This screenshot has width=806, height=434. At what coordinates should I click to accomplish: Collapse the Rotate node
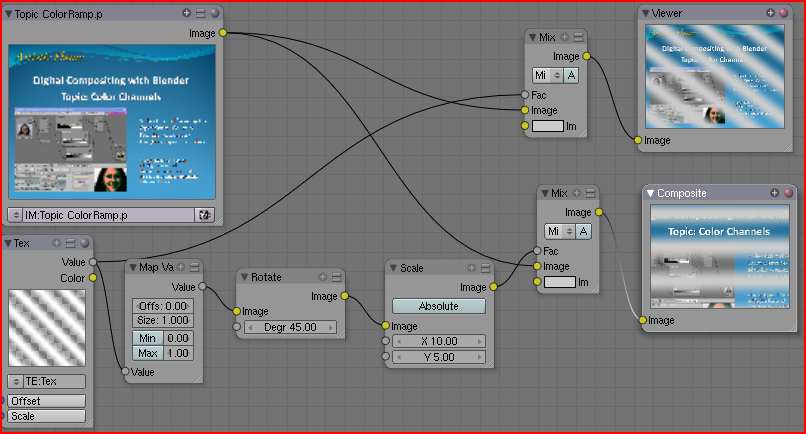coord(245,277)
